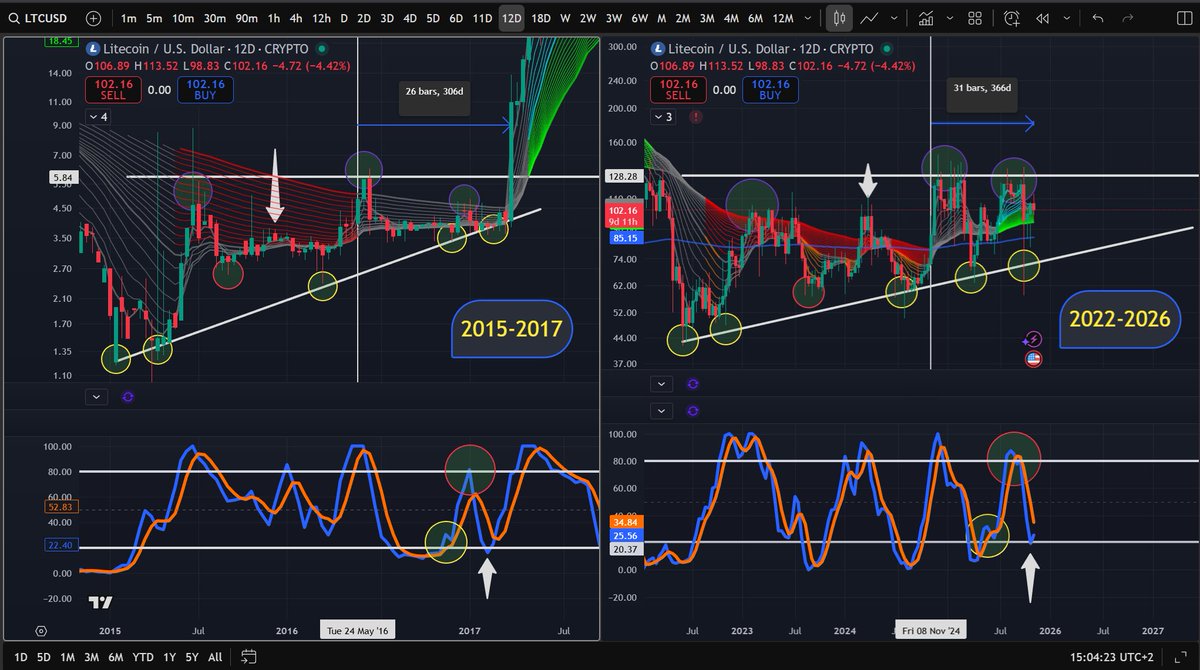Screen dimensions: 1200x670
Task: Click the red SELL button at 102.16
Action: tap(113, 89)
